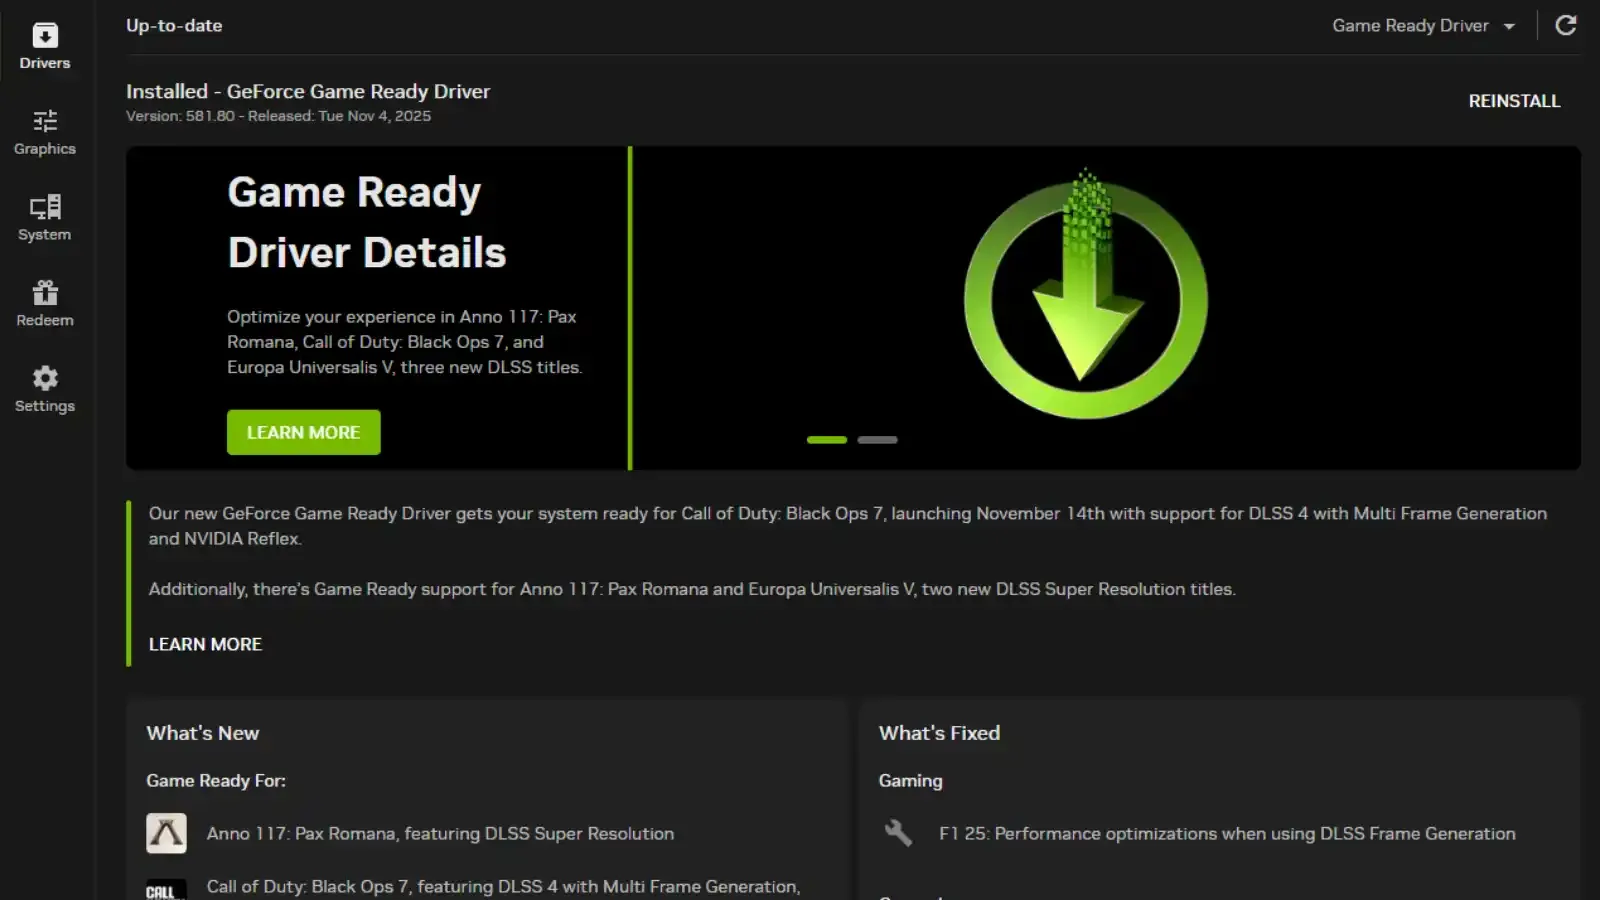Click the Call of Duty game icon
The image size is (1600, 900).
[166, 888]
